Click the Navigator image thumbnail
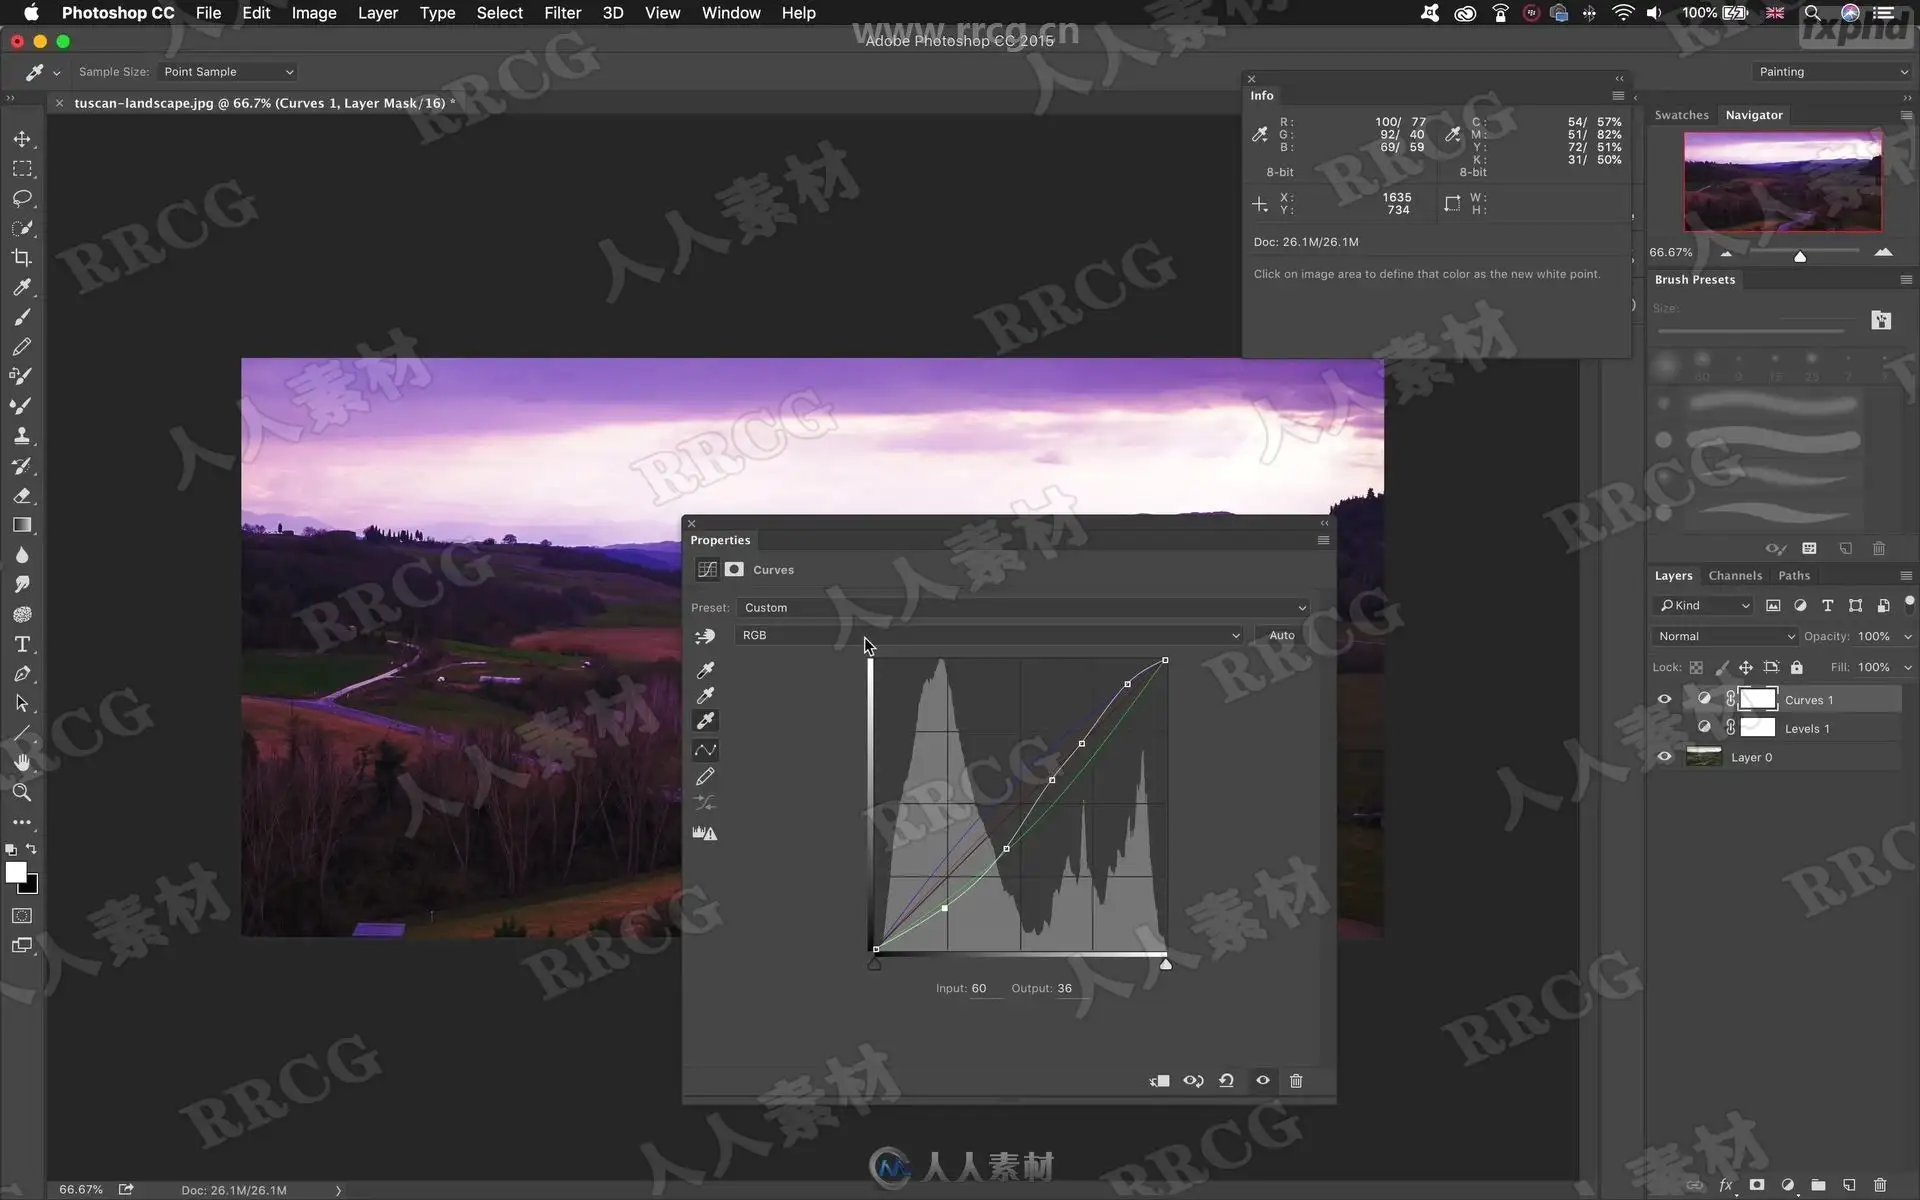Image resolution: width=1920 pixels, height=1200 pixels. tap(1782, 181)
